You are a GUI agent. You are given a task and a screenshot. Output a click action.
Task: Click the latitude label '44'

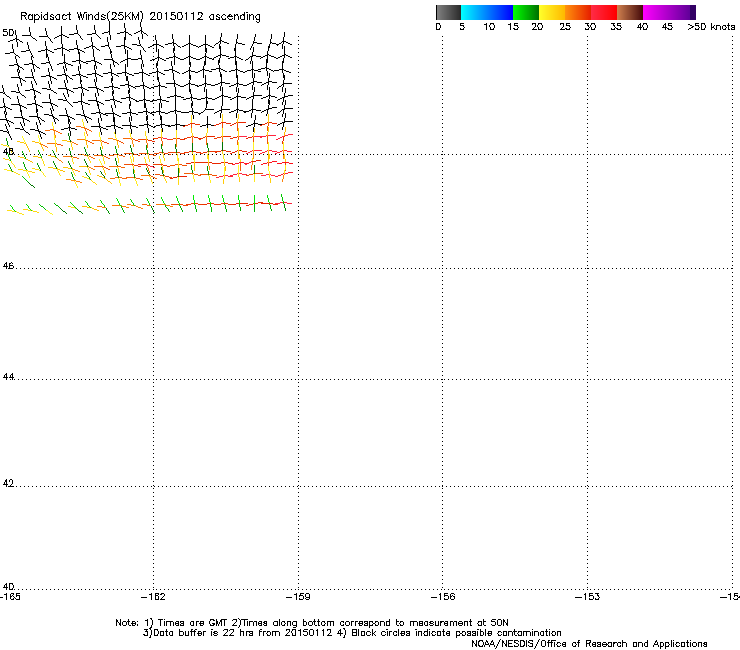[8, 377]
